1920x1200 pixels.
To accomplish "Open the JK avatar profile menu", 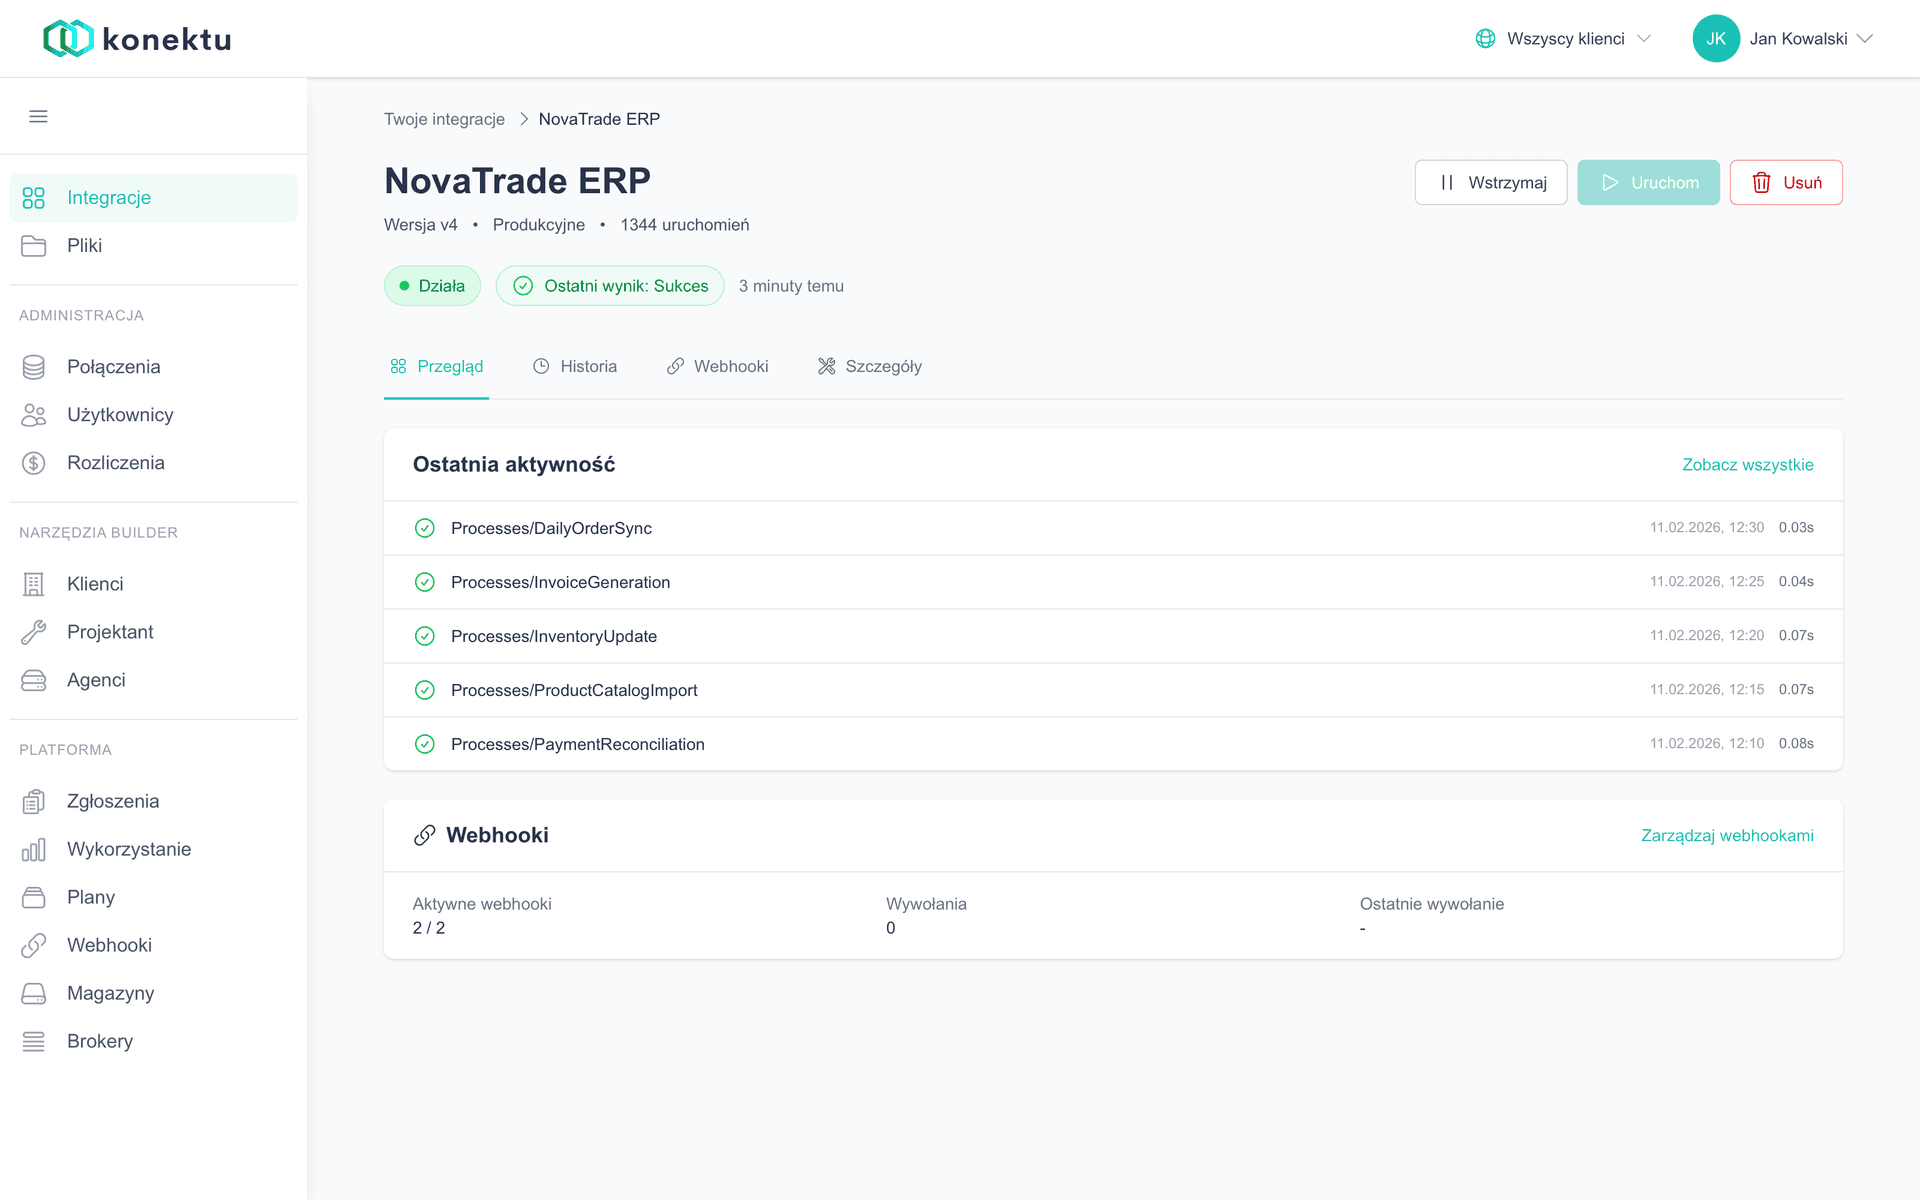I will (1716, 38).
